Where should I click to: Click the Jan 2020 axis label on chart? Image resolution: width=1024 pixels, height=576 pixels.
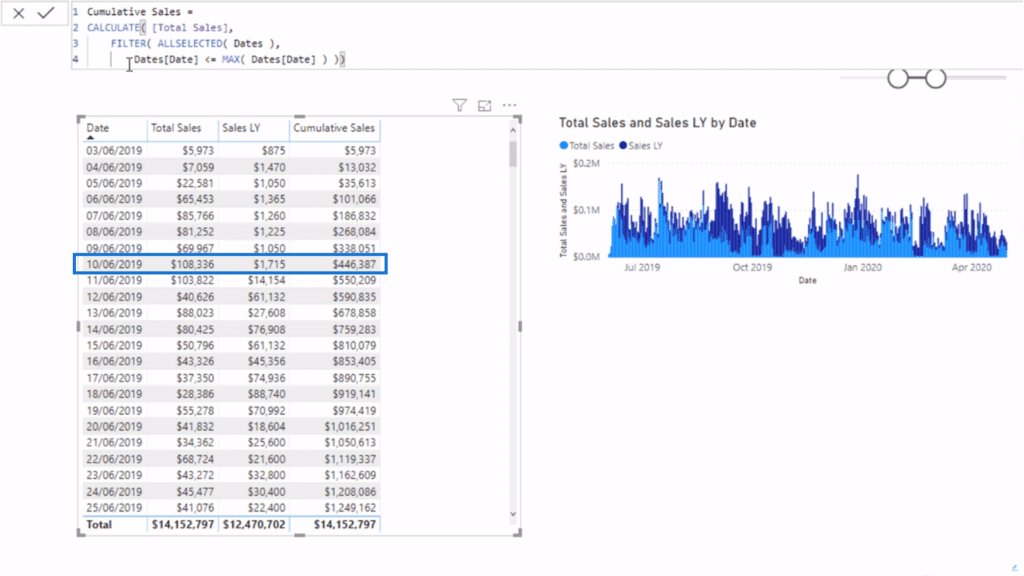[862, 267]
